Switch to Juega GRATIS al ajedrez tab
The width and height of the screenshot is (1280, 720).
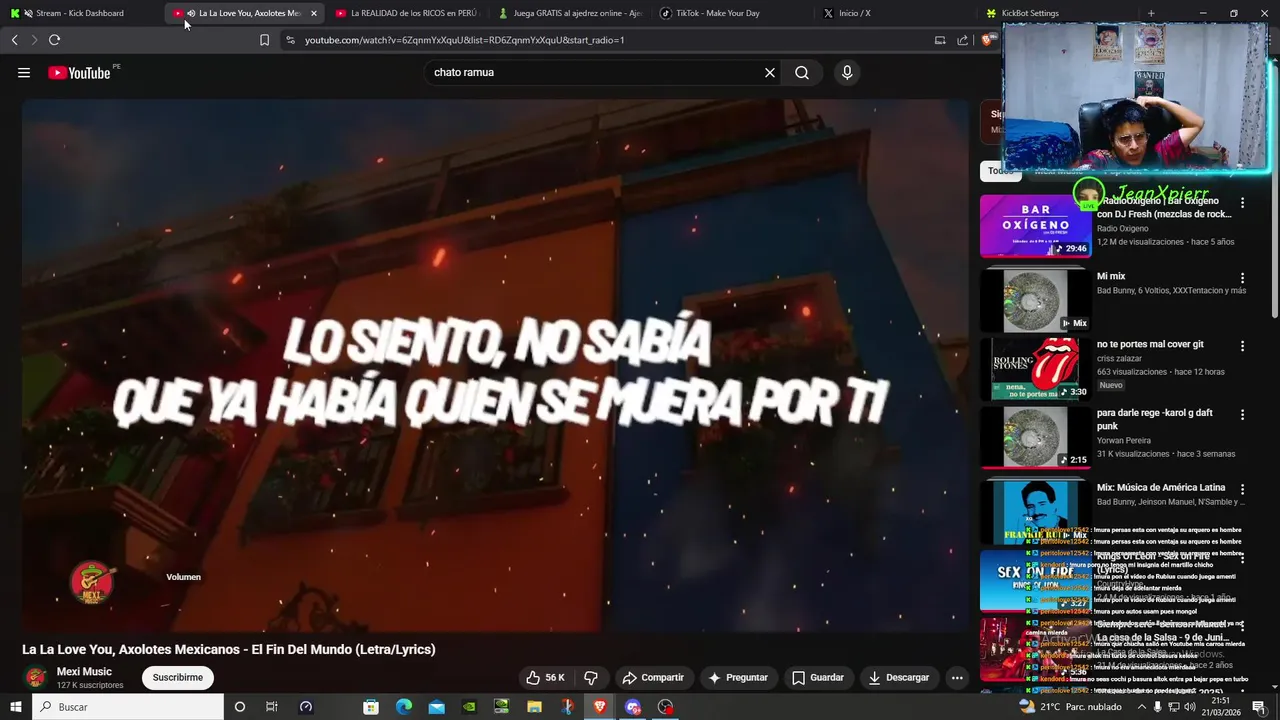pos(570,13)
